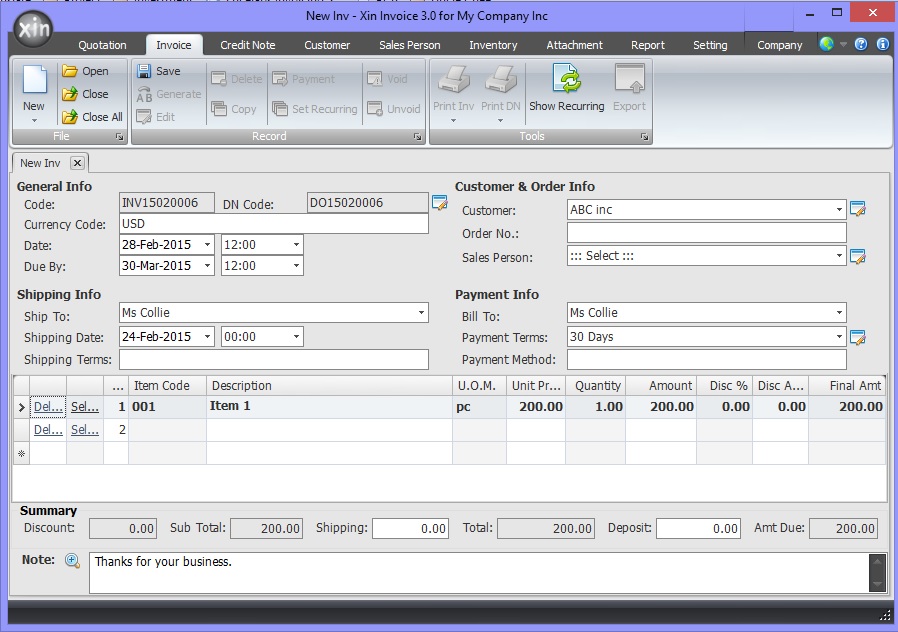The image size is (898, 632).
Task: Open an existing invoice file
Action: 85,71
